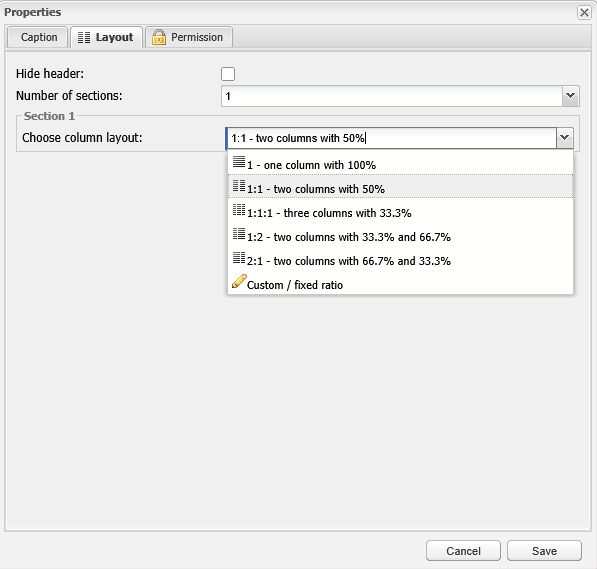This screenshot has height=569, width=597.
Task: Switch to the Caption tab
Action: (38, 37)
